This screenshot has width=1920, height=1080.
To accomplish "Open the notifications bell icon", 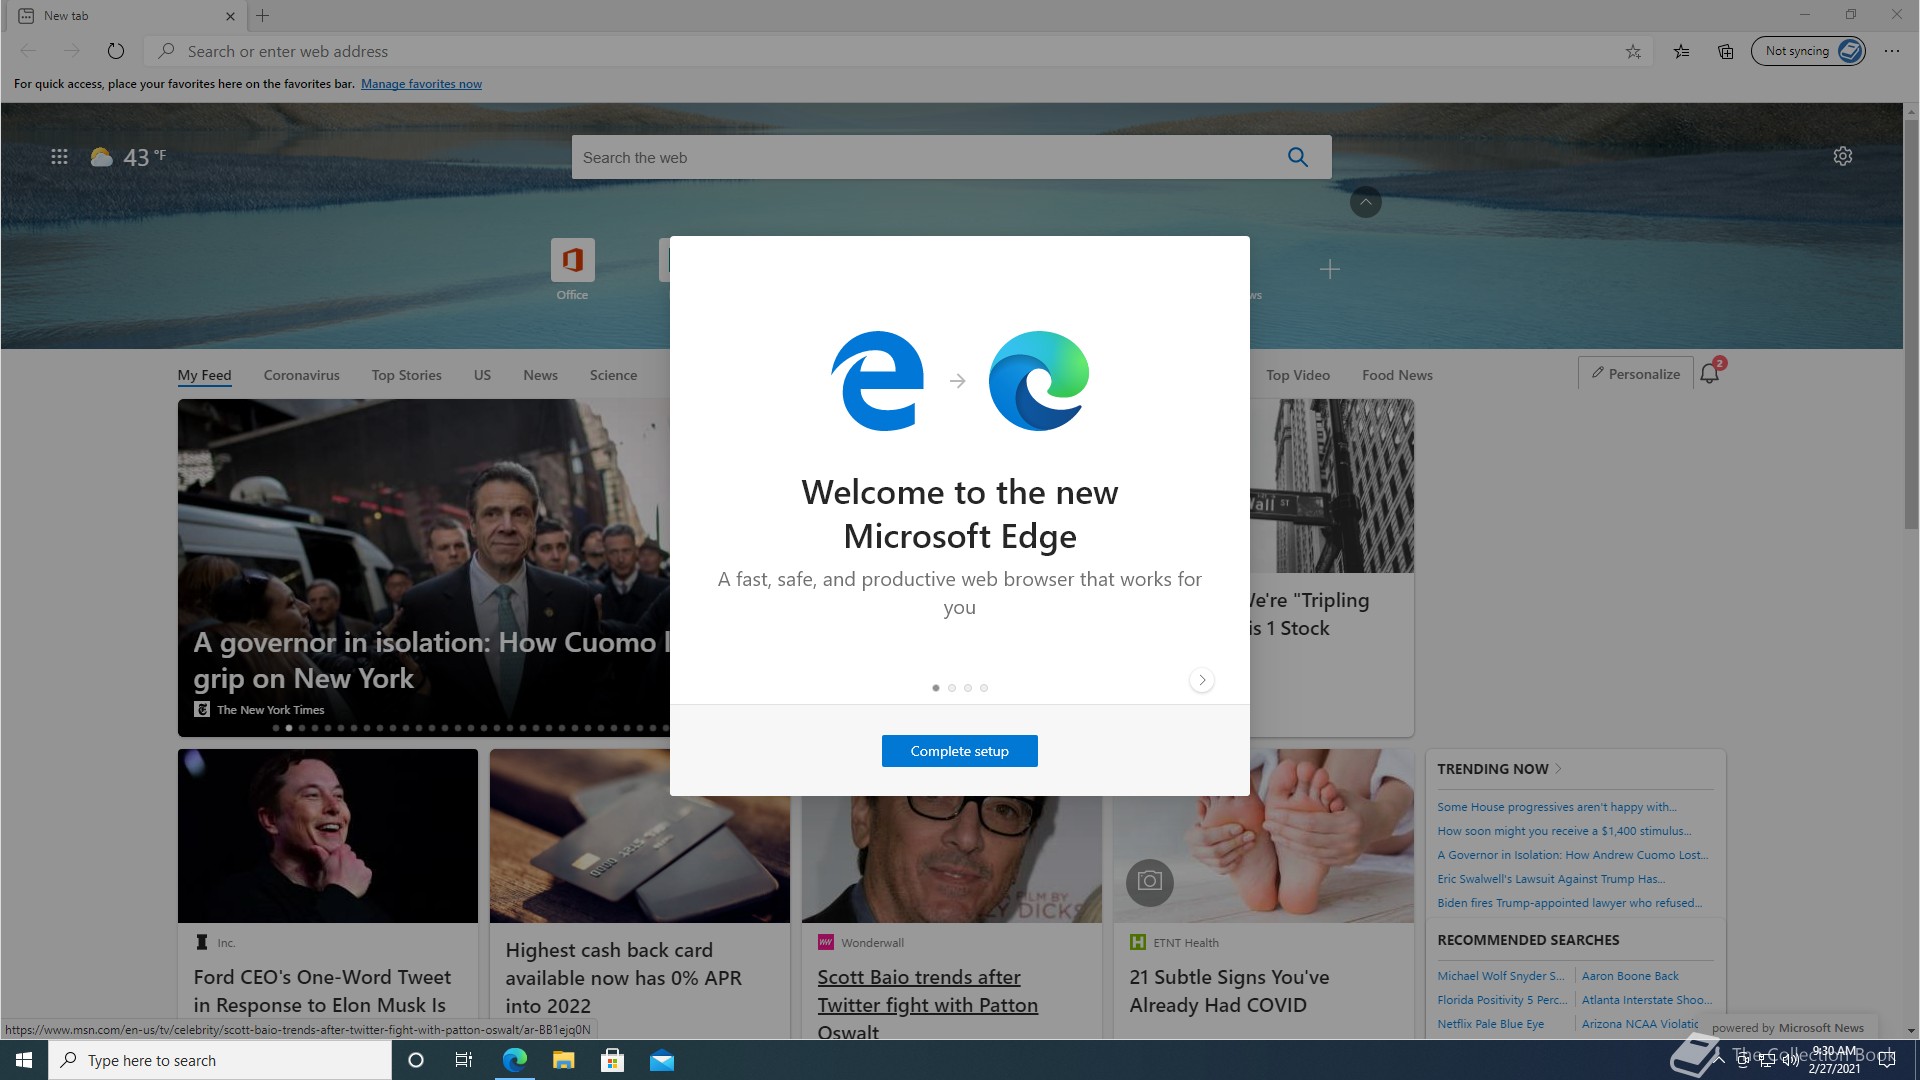I will 1710,373.
